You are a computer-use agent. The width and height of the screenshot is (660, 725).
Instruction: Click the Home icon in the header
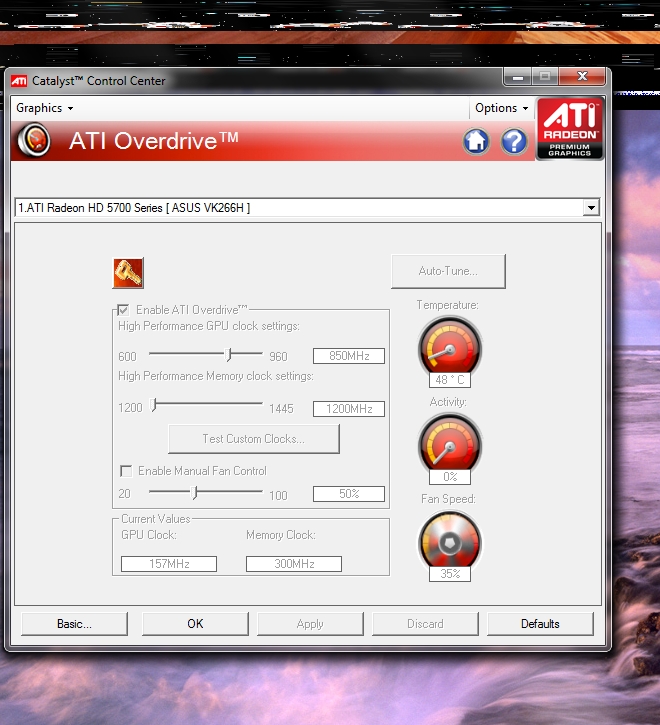click(476, 141)
